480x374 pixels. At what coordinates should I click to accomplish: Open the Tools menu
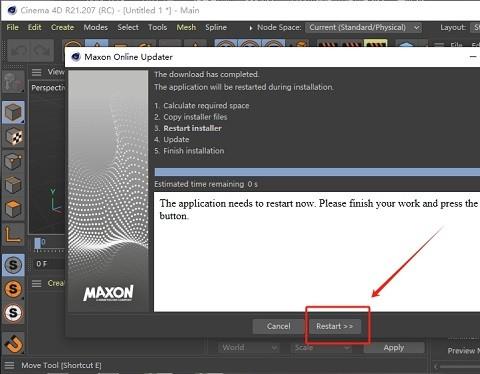tap(158, 27)
